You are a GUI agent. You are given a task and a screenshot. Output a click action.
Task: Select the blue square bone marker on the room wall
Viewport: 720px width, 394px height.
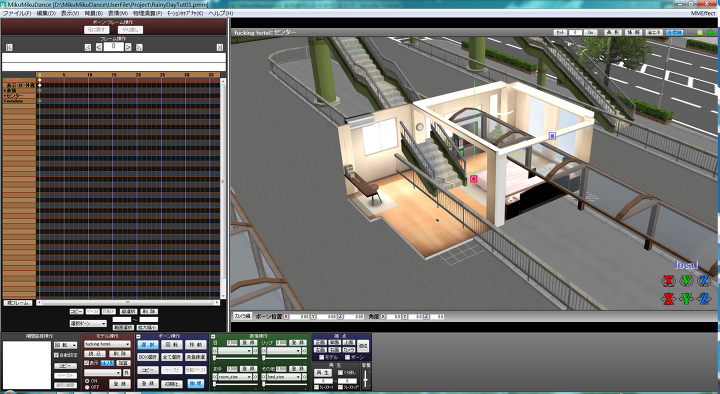point(552,136)
